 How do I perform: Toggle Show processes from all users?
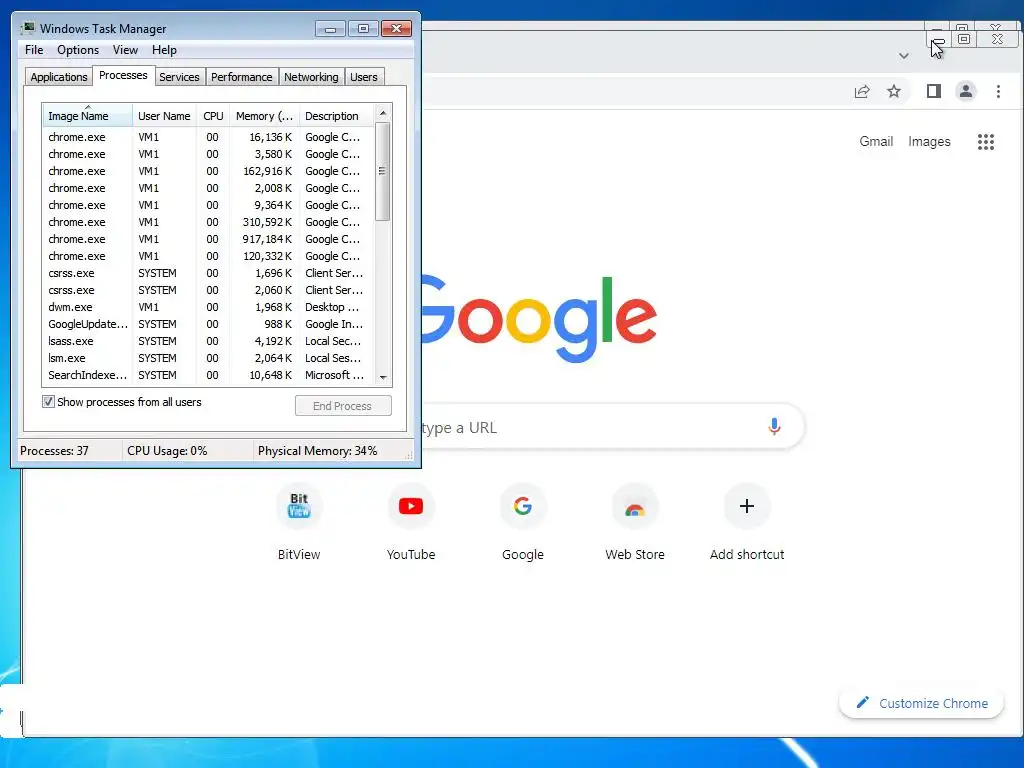click(x=48, y=402)
